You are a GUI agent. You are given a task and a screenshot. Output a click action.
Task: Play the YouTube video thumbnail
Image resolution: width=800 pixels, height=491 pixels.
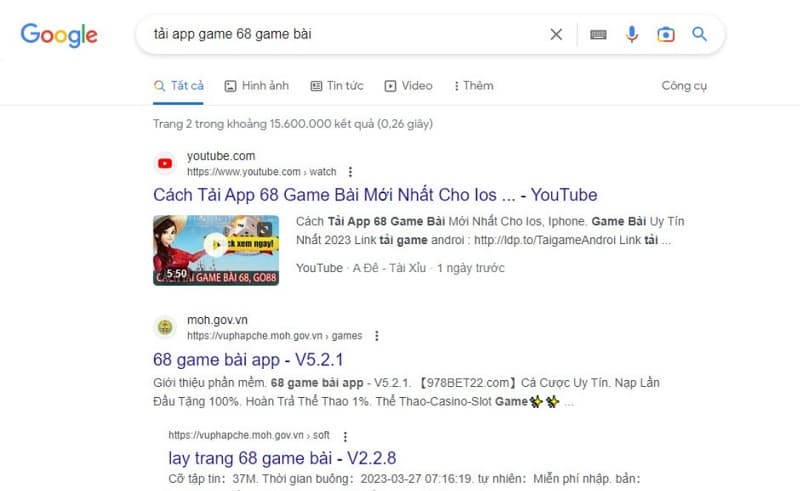click(216, 250)
